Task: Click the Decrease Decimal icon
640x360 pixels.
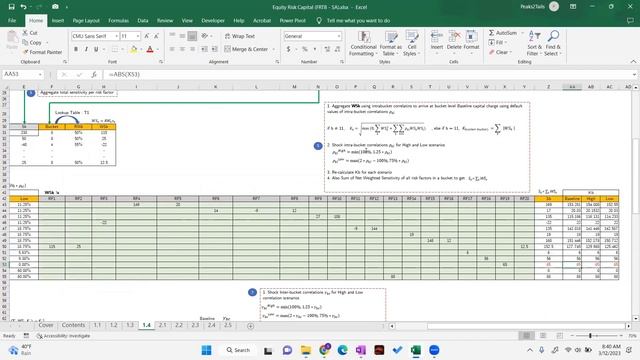Action: pos(338,49)
